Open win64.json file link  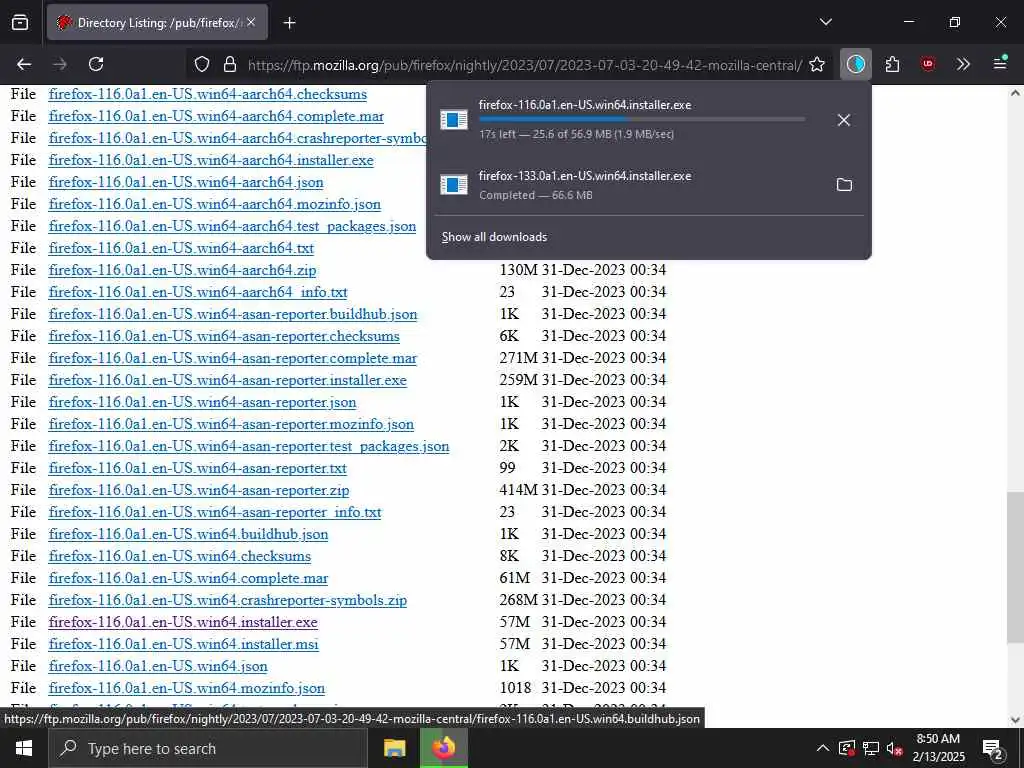click(x=158, y=666)
